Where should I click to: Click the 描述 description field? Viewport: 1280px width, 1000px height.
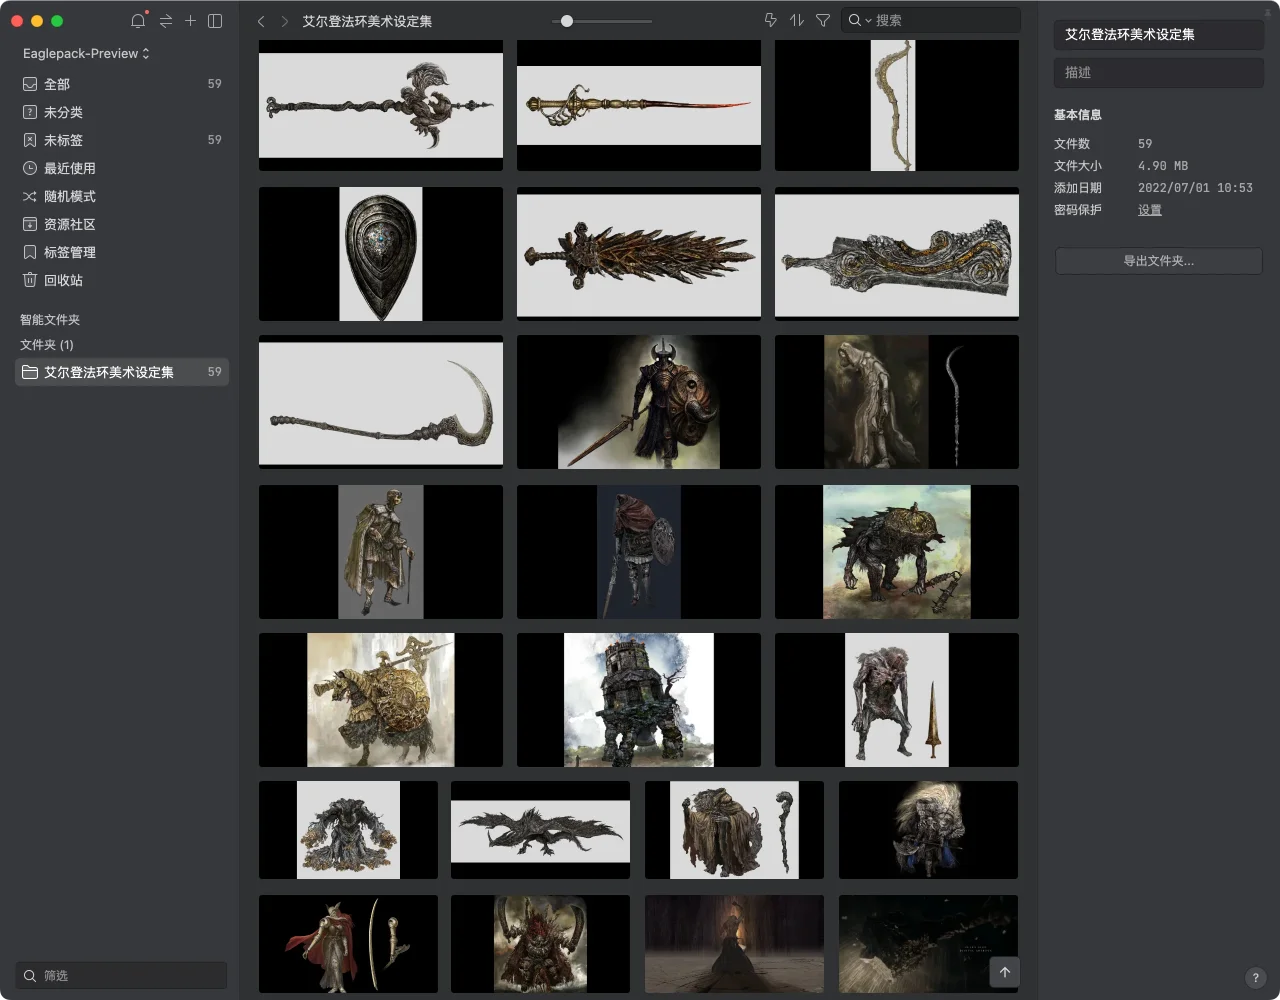1159,72
